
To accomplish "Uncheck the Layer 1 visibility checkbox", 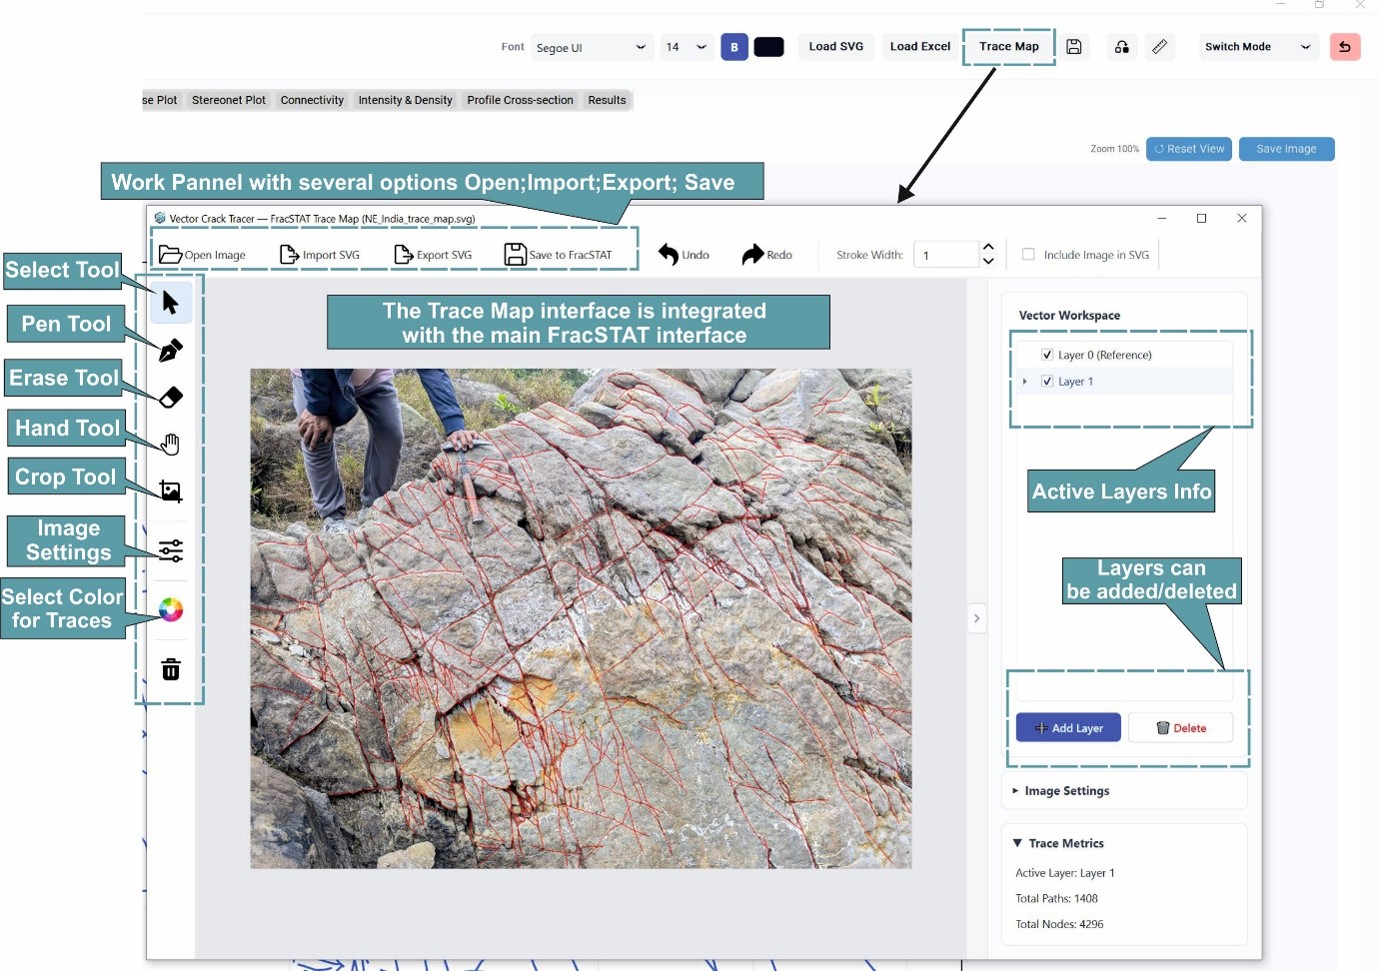I will coord(1047,381).
